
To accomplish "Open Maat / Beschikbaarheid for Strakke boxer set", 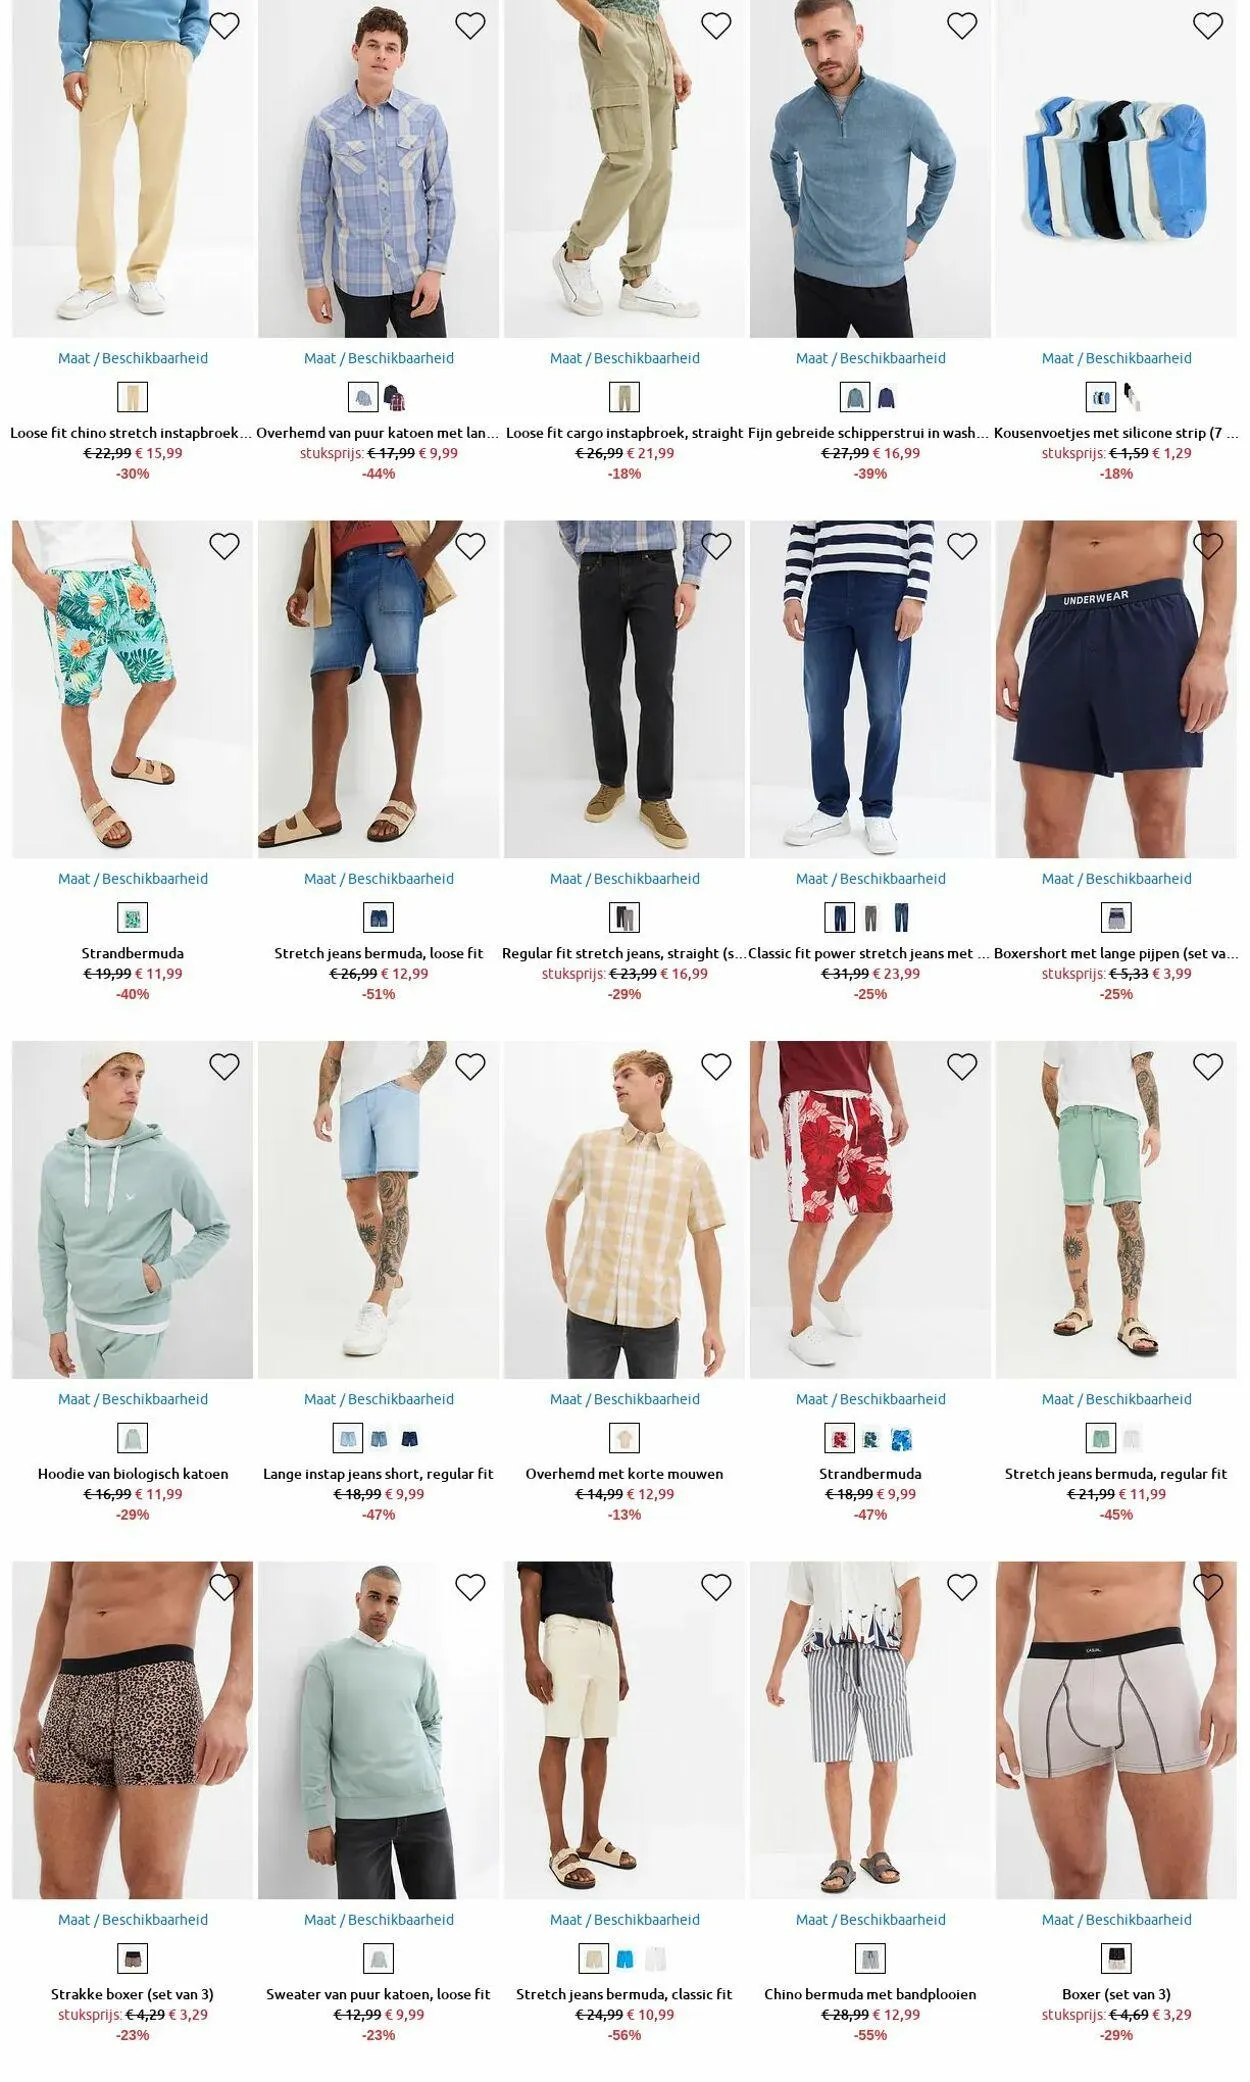I will click(133, 1920).
